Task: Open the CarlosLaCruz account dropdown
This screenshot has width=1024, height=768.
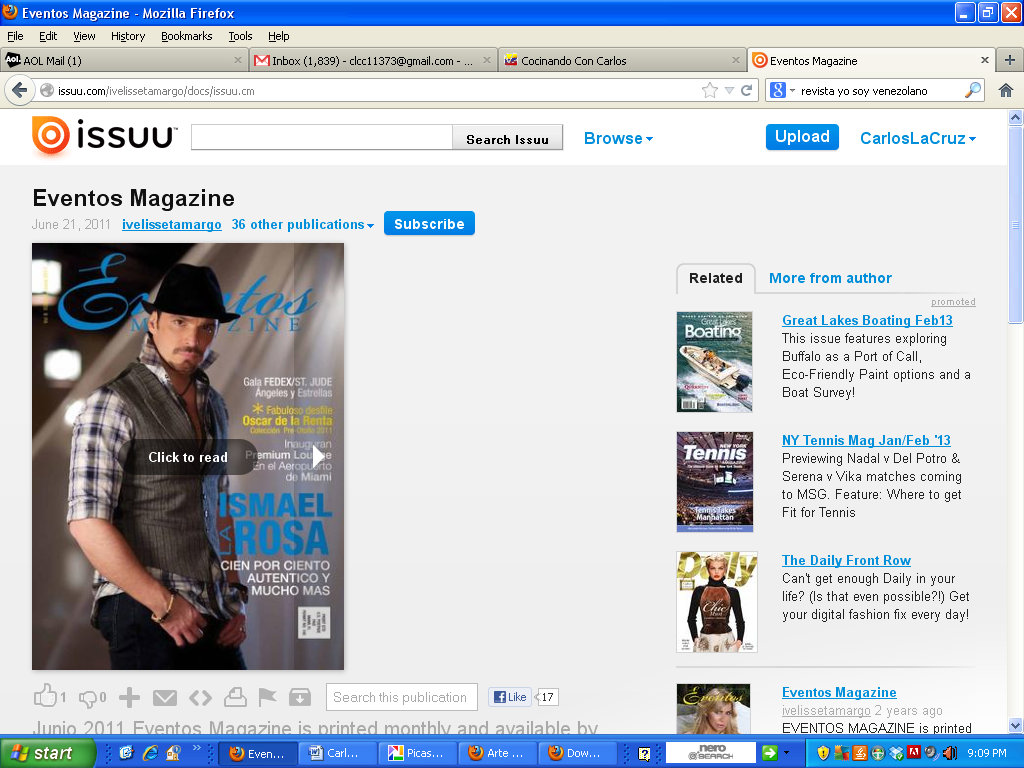Action: [918, 138]
